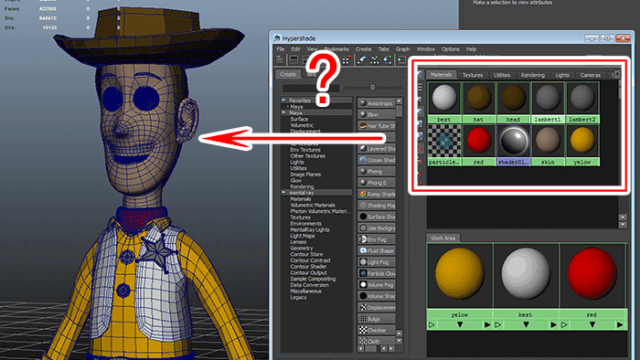Create a Use Background node
The width and height of the screenshot is (640, 360).
pos(376,228)
